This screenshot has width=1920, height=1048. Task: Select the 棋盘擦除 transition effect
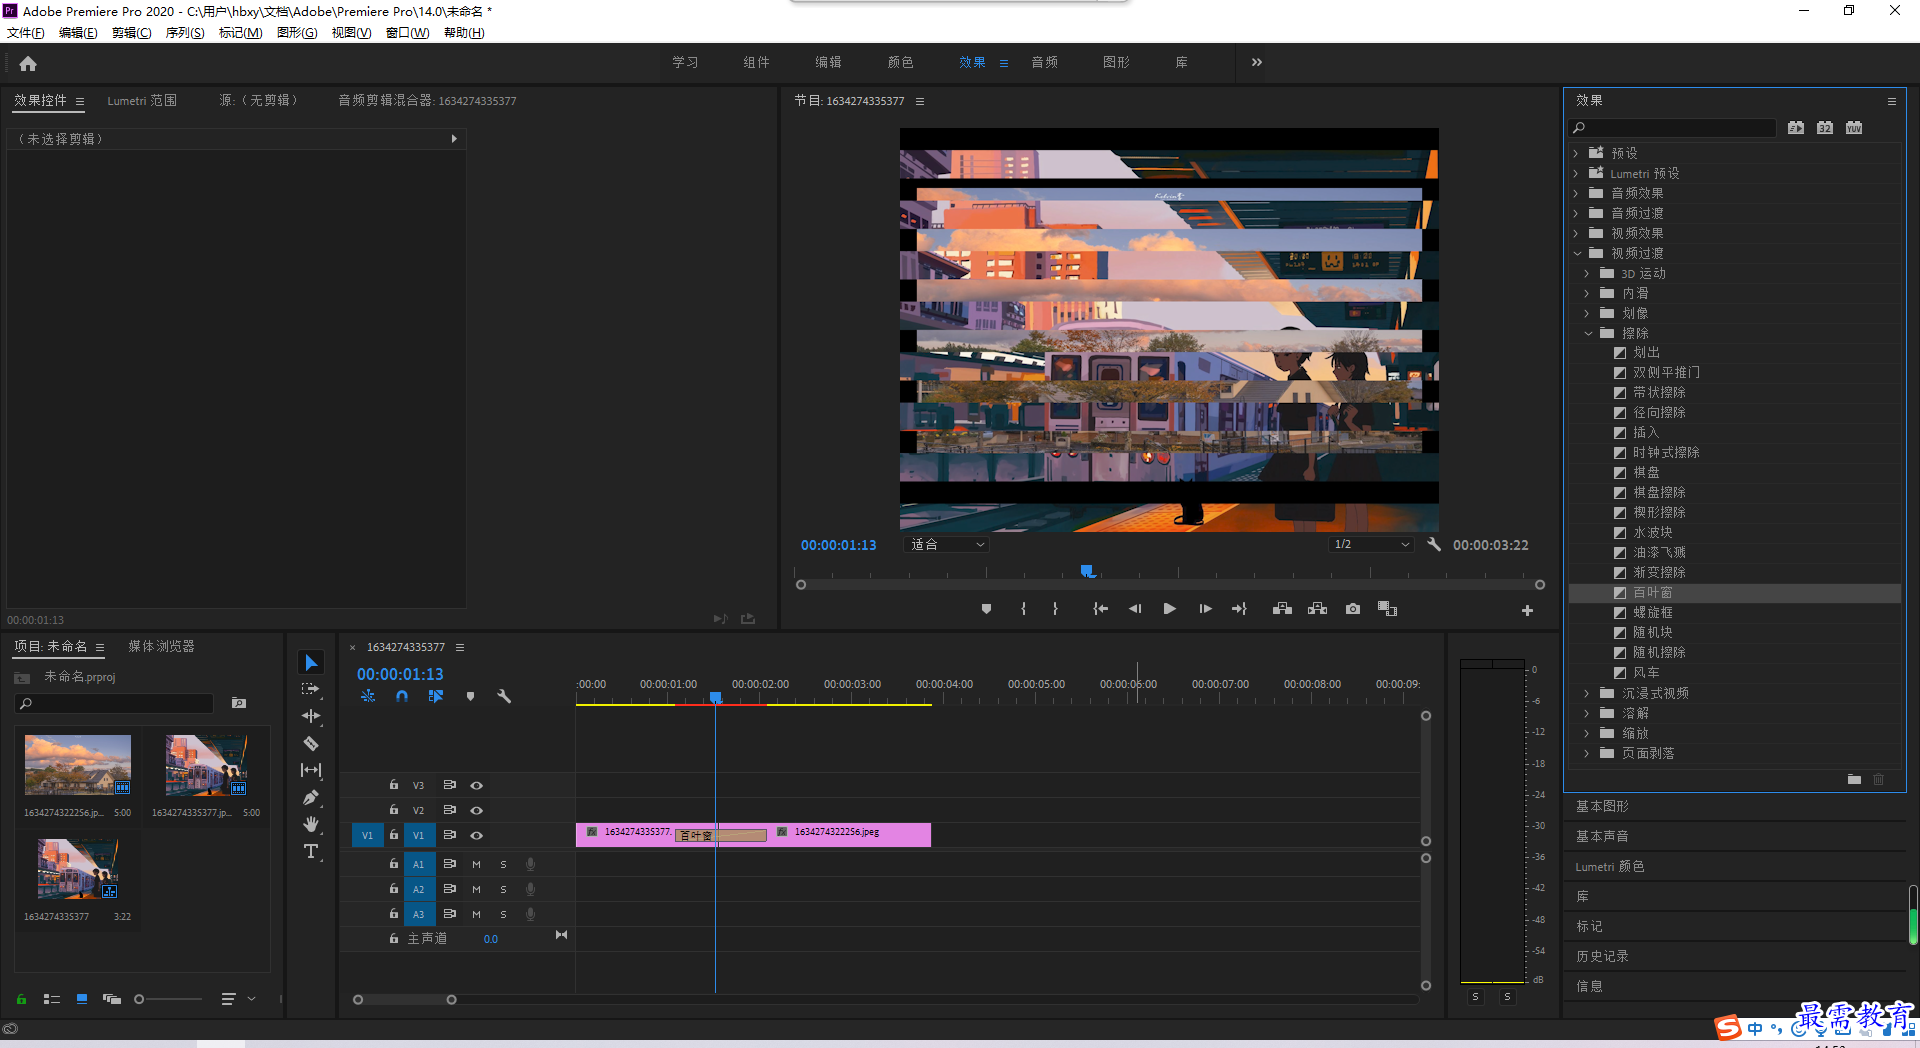pyautogui.click(x=1659, y=493)
